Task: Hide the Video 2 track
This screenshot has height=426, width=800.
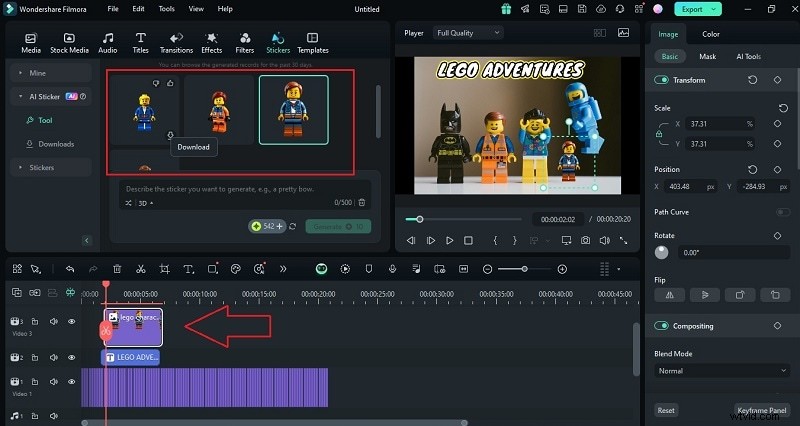Action: click(71, 358)
